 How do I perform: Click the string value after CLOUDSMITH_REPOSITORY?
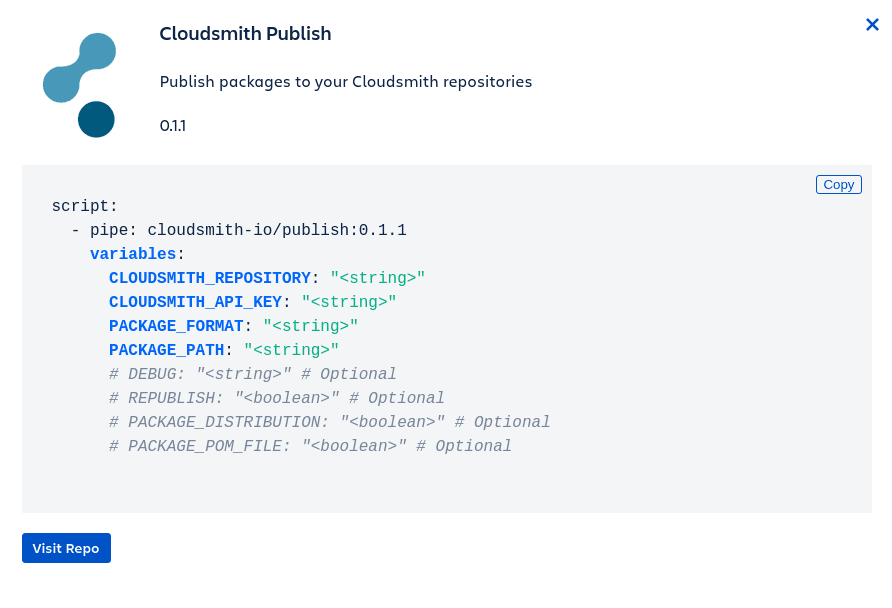(x=378, y=278)
